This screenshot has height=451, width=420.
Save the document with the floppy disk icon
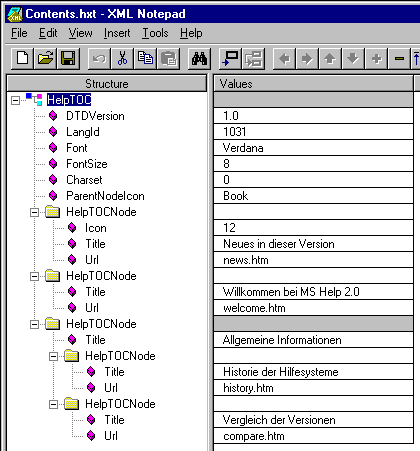click(68, 59)
